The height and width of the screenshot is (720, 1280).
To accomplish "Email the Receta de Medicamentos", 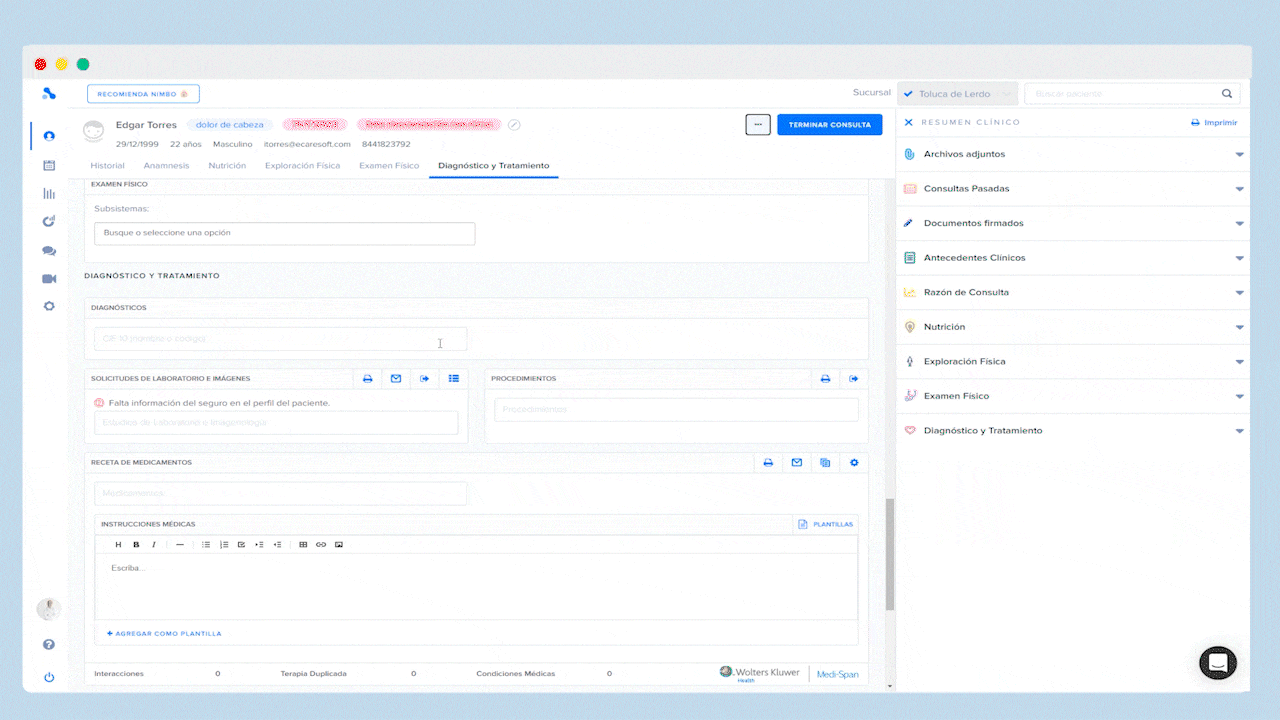I will coord(797,463).
